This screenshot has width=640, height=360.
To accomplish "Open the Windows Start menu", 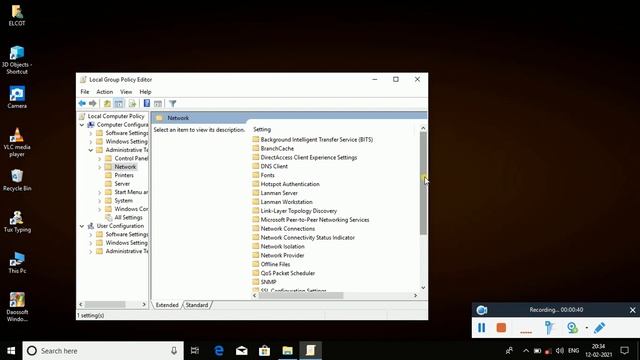I will coord(11,351).
